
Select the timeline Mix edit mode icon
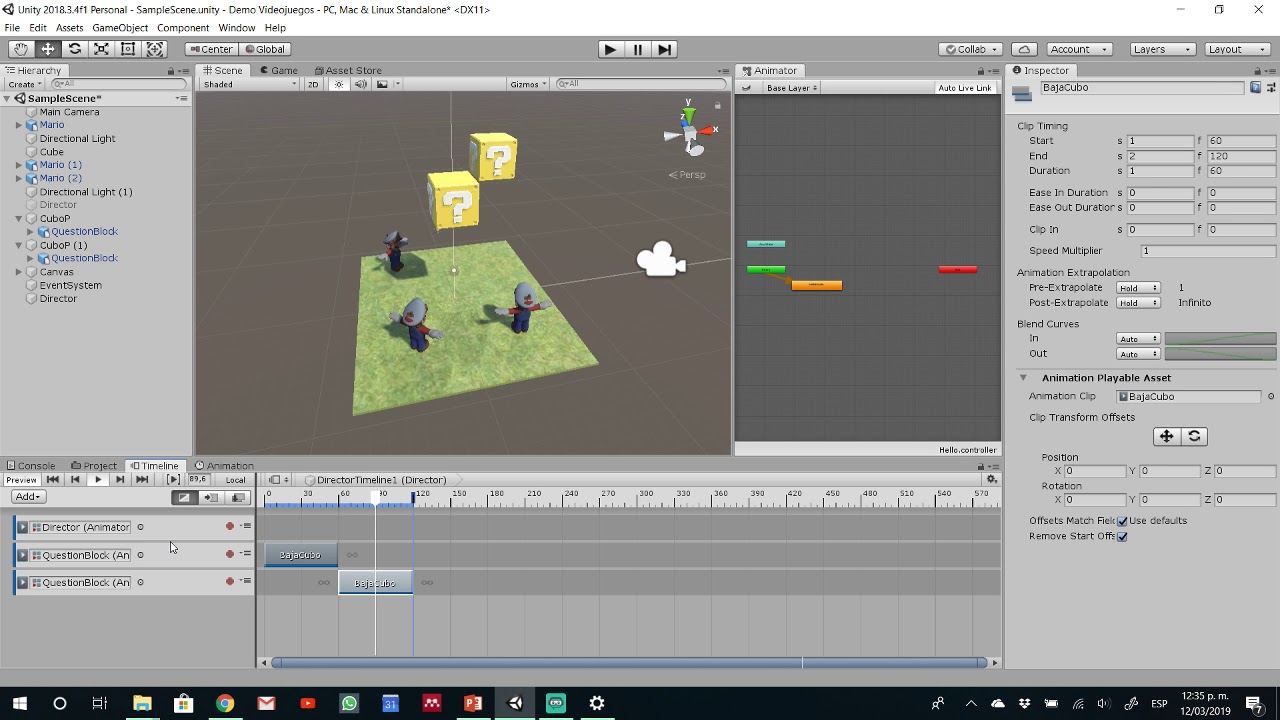tap(184, 497)
